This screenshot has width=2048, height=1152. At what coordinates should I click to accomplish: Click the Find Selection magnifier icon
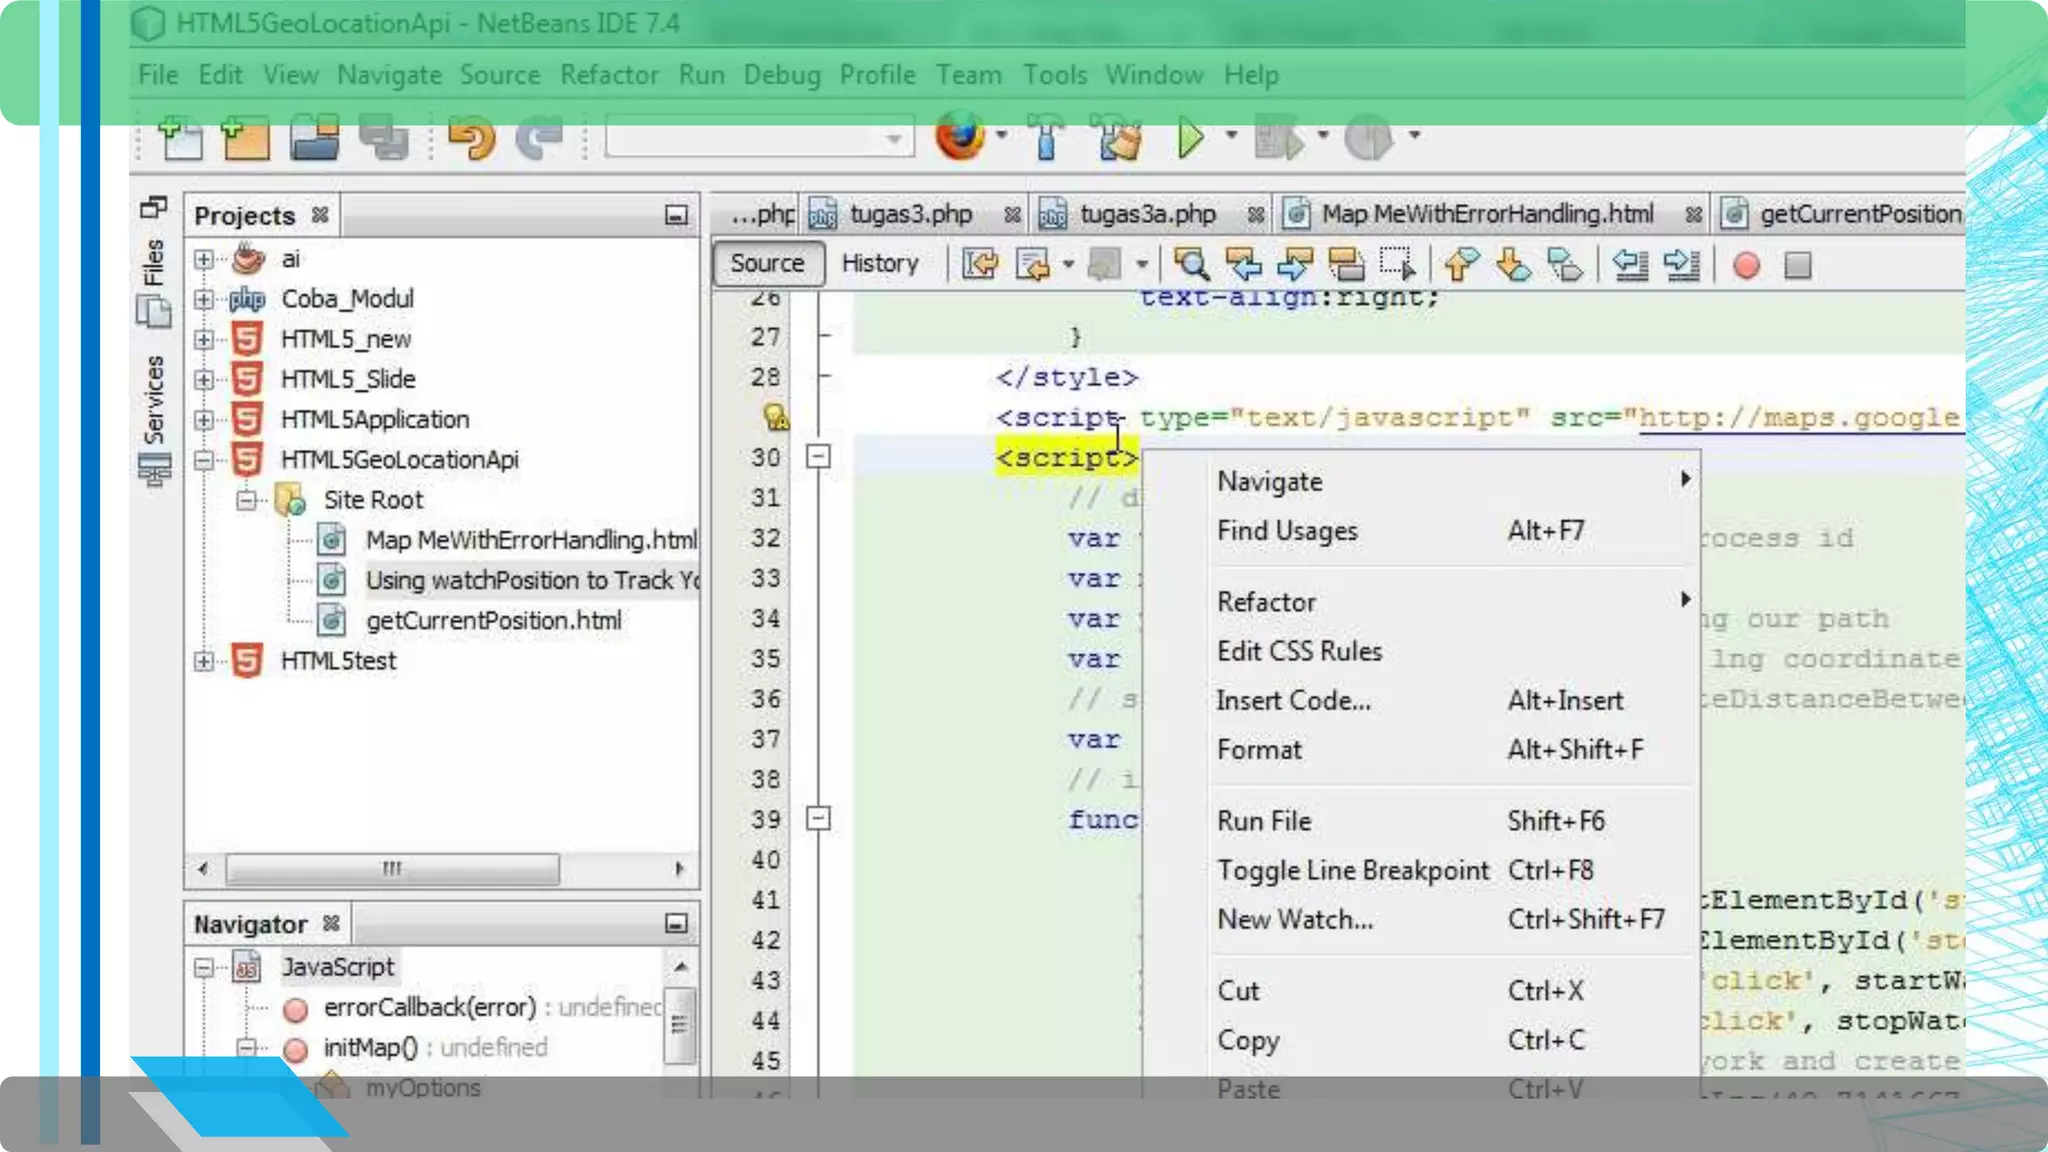tap(1190, 265)
